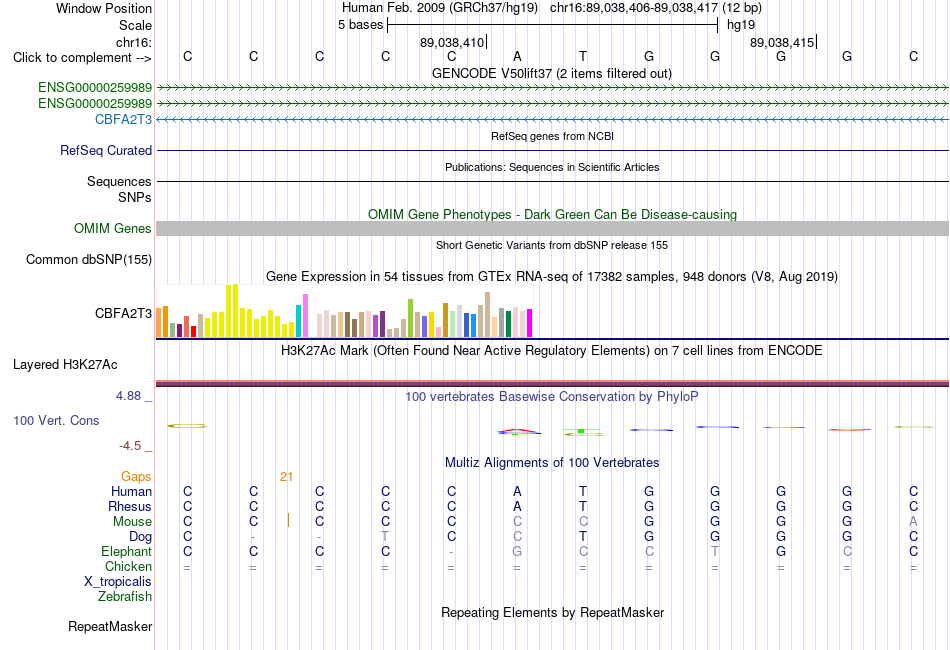Click the 'Click to complement -->' label
This screenshot has height=650, width=950.
[x=82, y=58]
